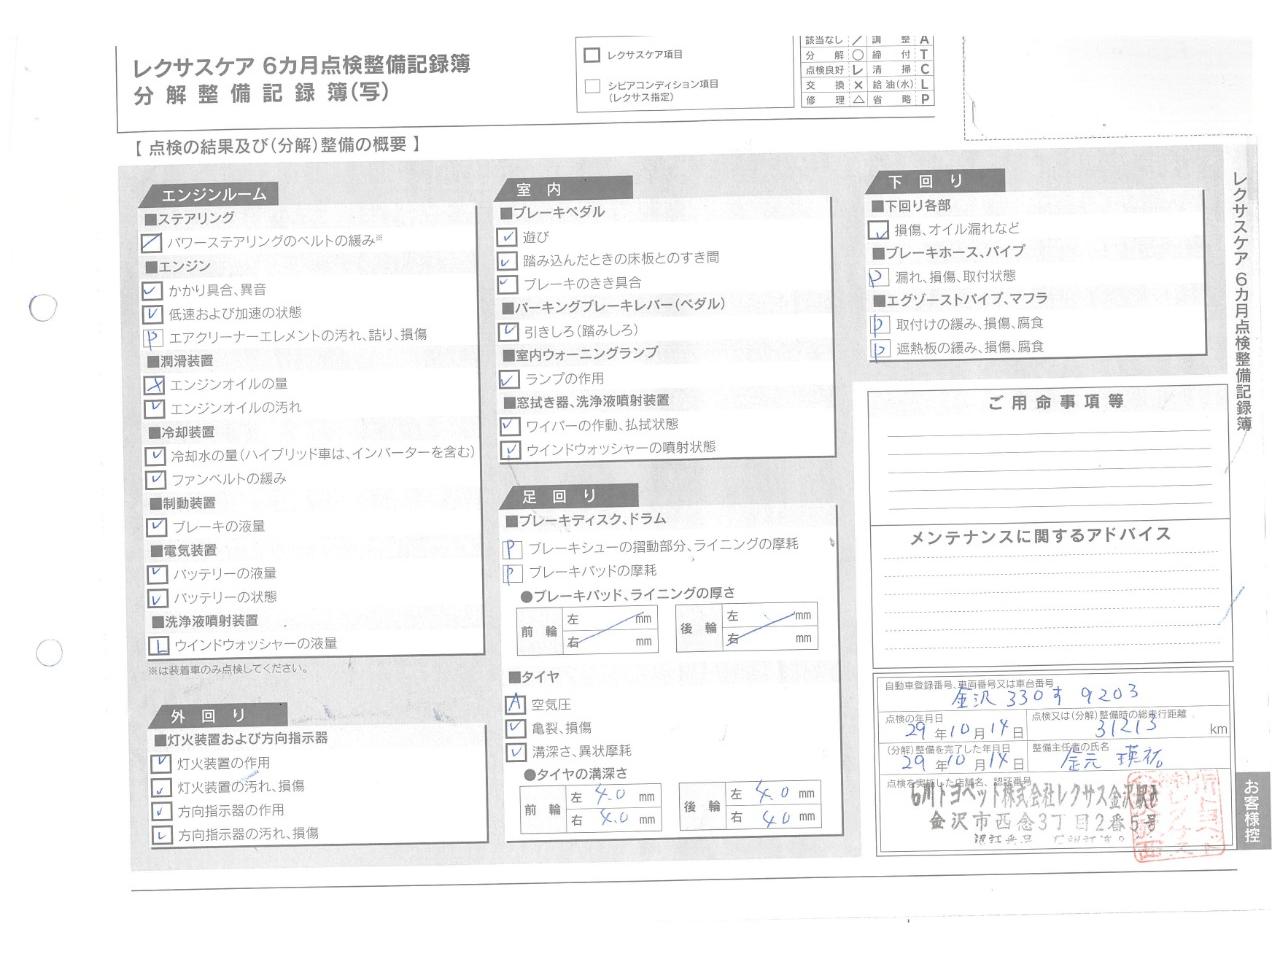
Task: Click the rear-right tire groove value 後輪 右
Action: pyautogui.click(x=773, y=817)
